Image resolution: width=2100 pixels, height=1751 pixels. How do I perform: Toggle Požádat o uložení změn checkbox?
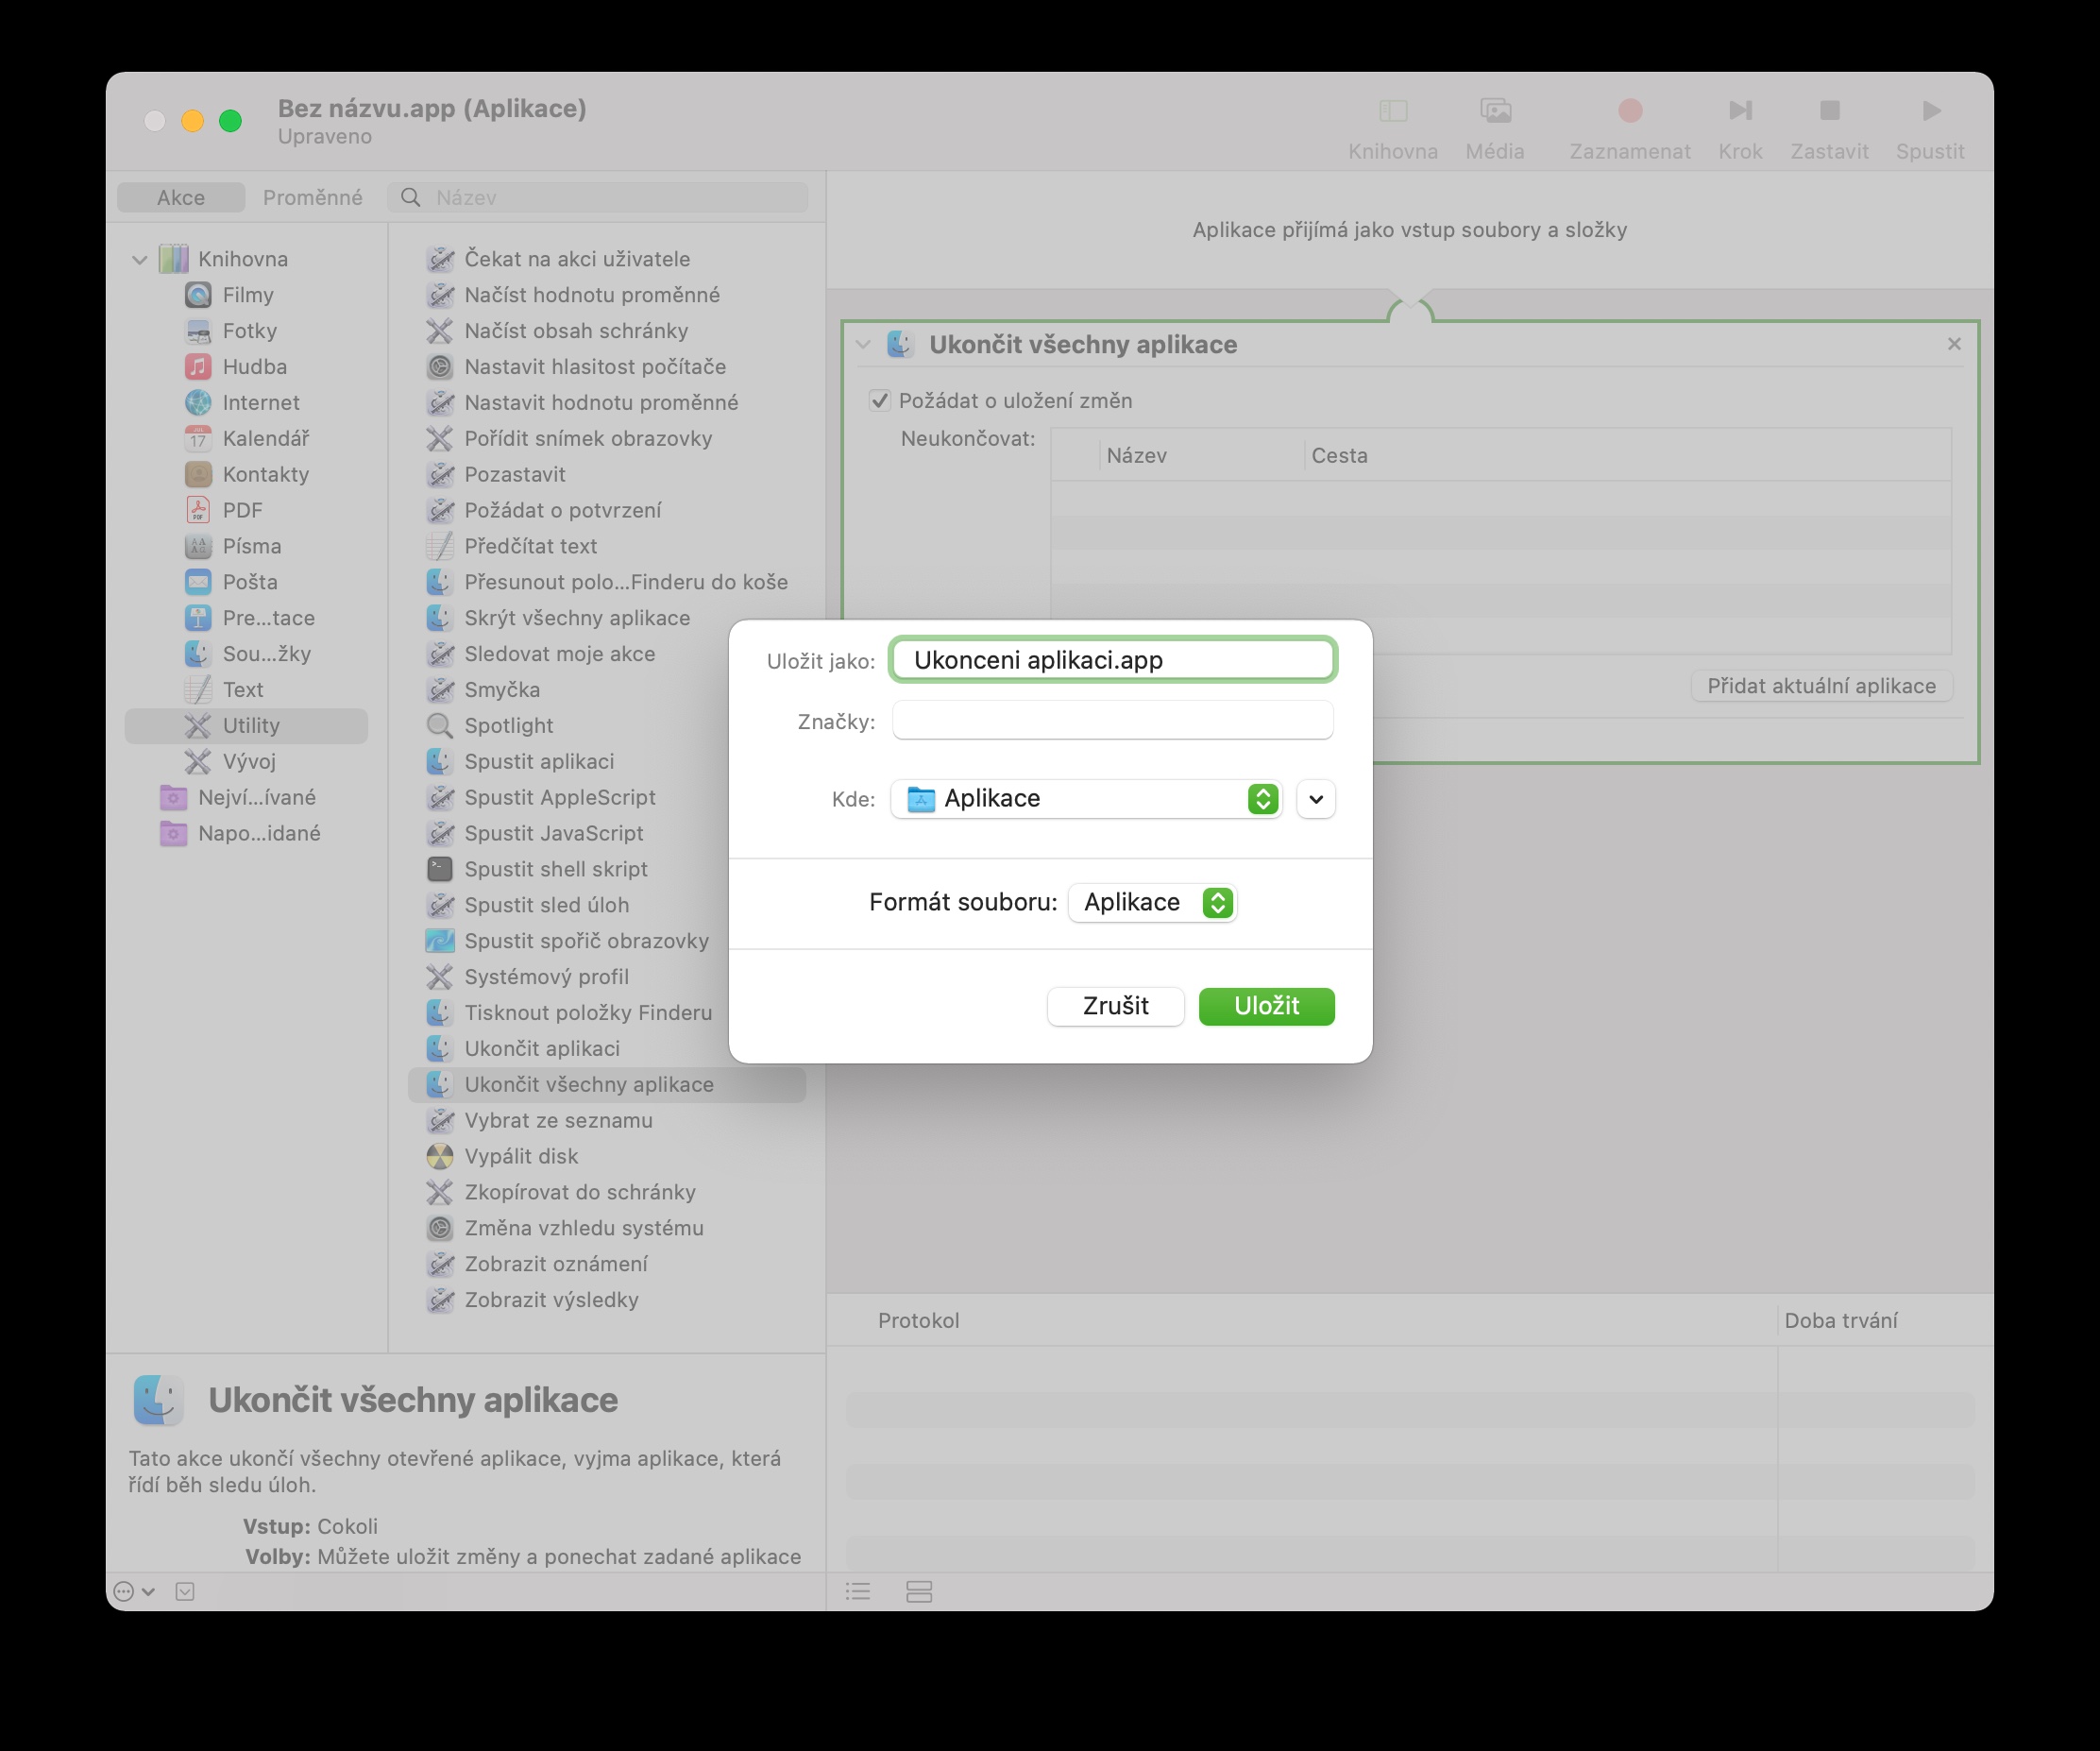[x=880, y=401]
